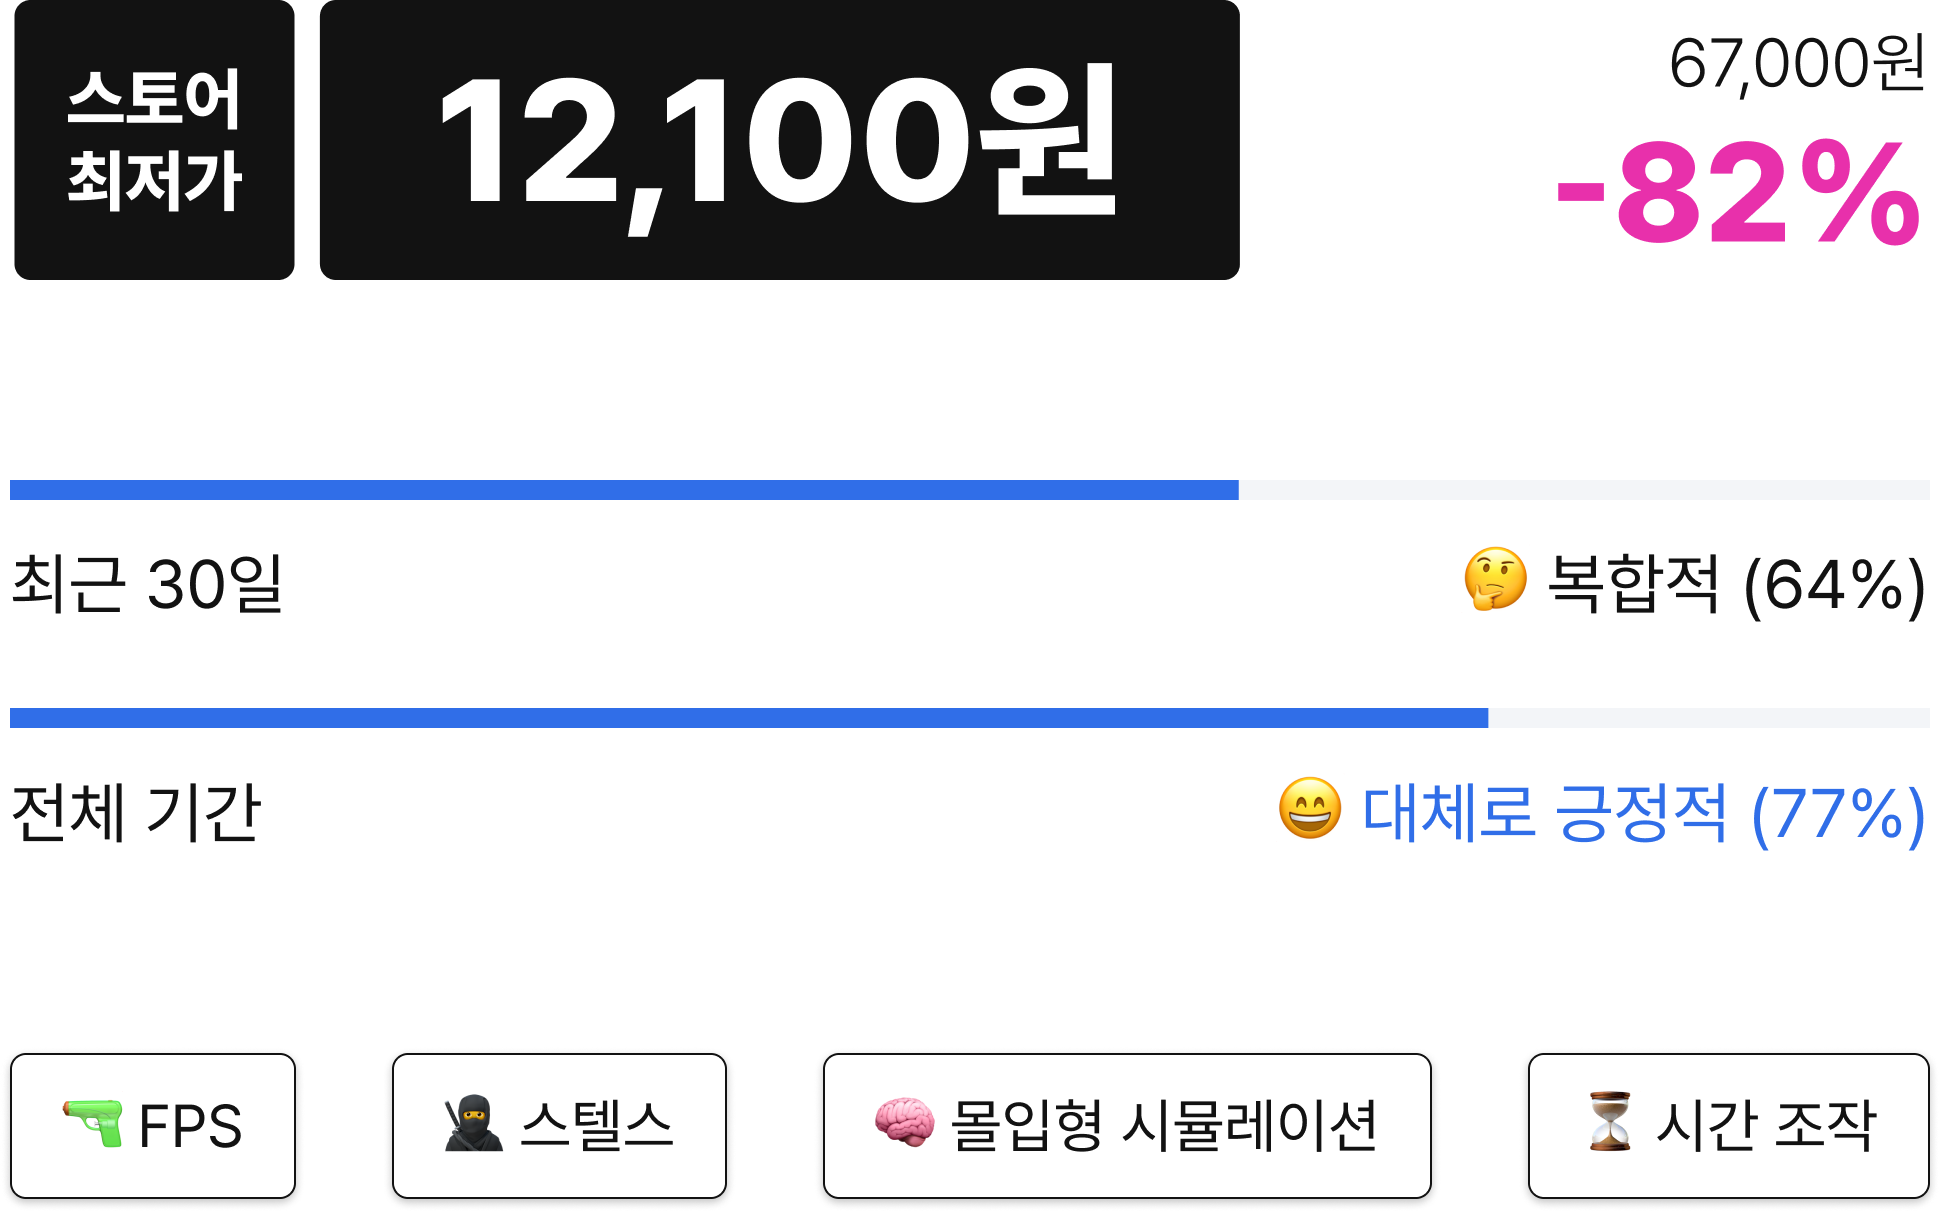Viewport: 1940px width, 1212px height.
Task: Click the grinning face emoji
Action: 1310,808
